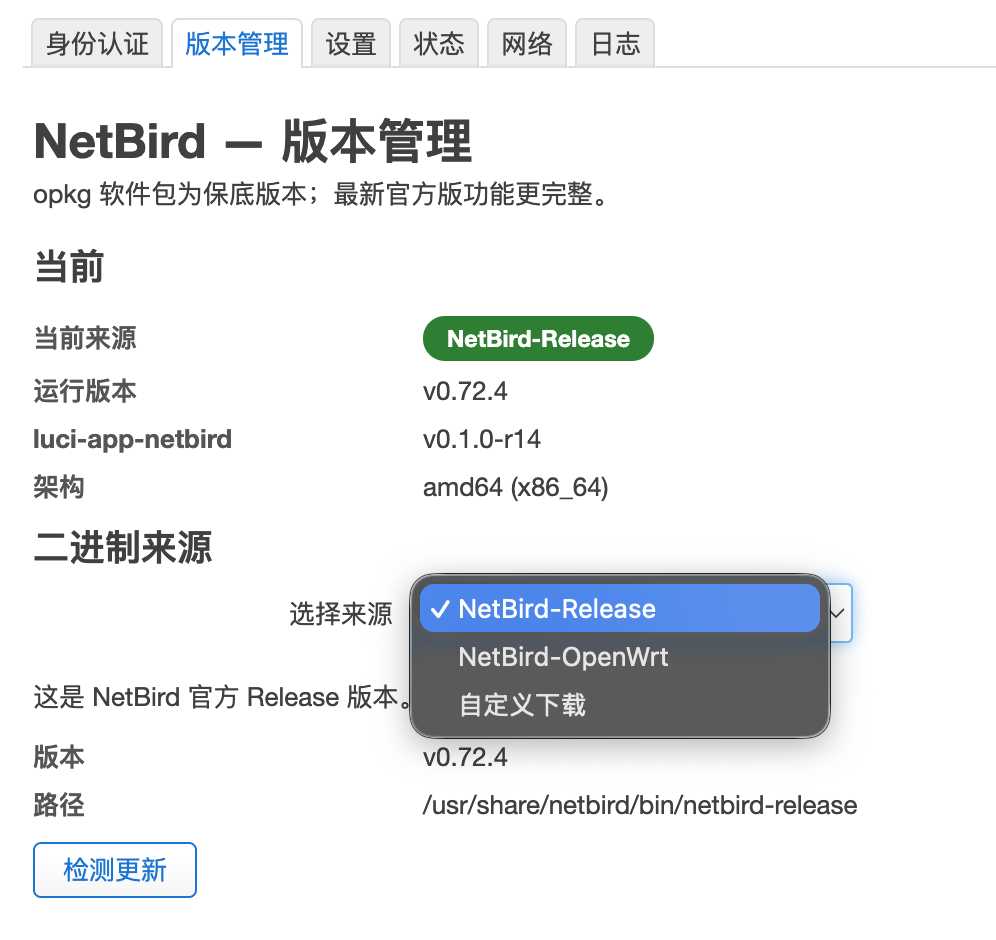Go to the 状态 tab

(439, 43)
